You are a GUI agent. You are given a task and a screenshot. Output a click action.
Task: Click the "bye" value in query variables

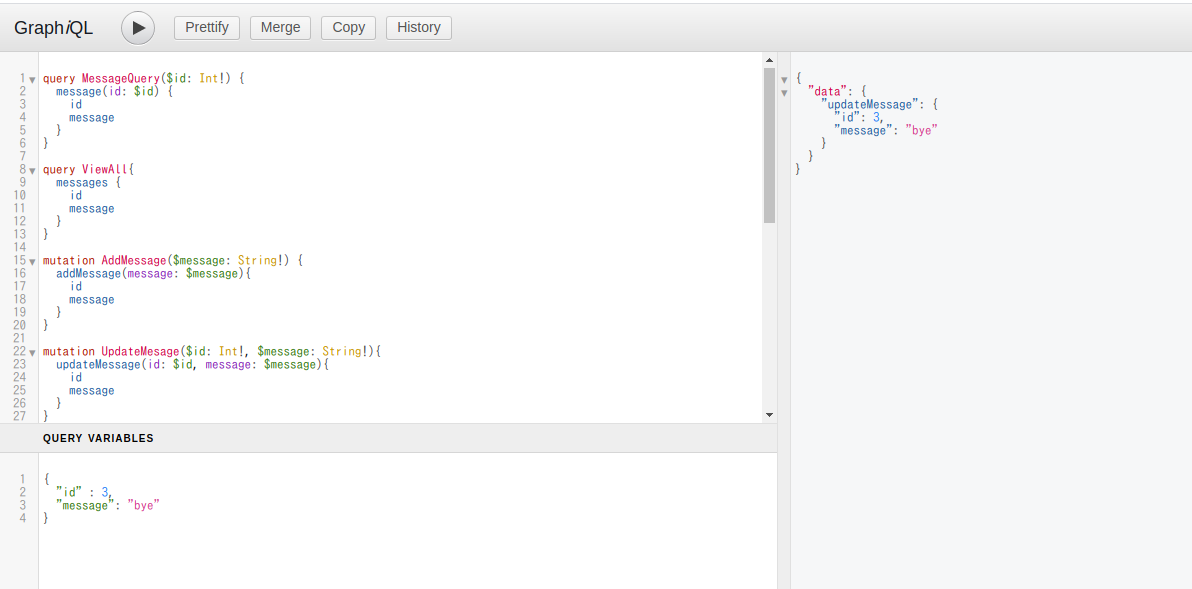coord(144,505)
